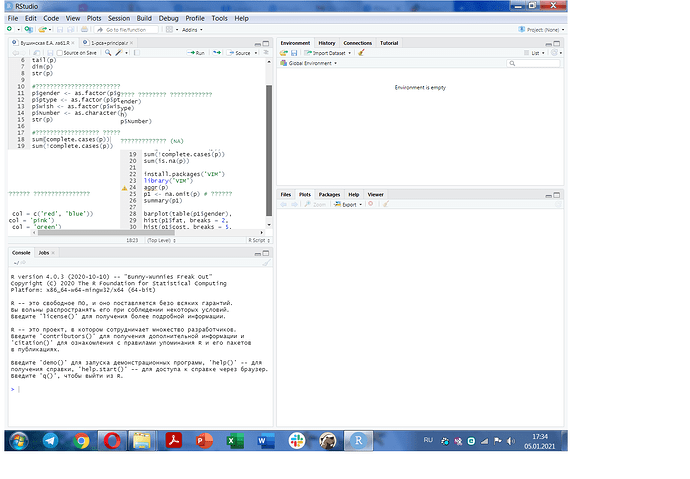Click the Source button in editor
The image size is (690, 479).
coord(239,53)
